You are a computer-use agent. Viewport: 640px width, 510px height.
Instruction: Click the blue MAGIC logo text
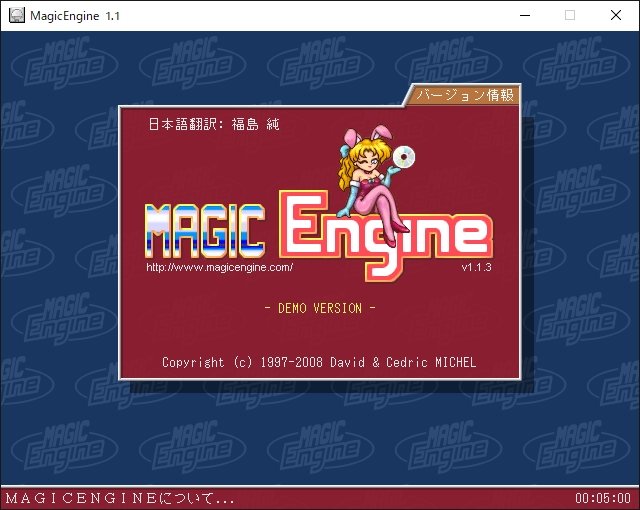point(205,227)
